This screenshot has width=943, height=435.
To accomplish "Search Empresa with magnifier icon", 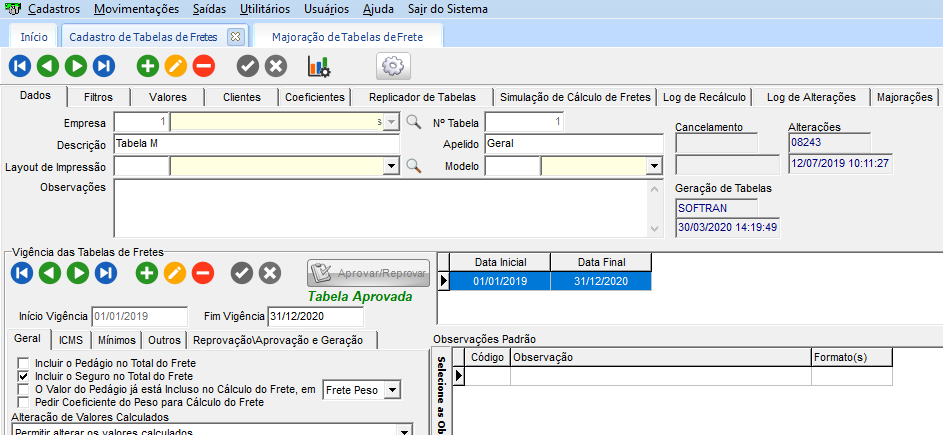I will coord(413,122).
